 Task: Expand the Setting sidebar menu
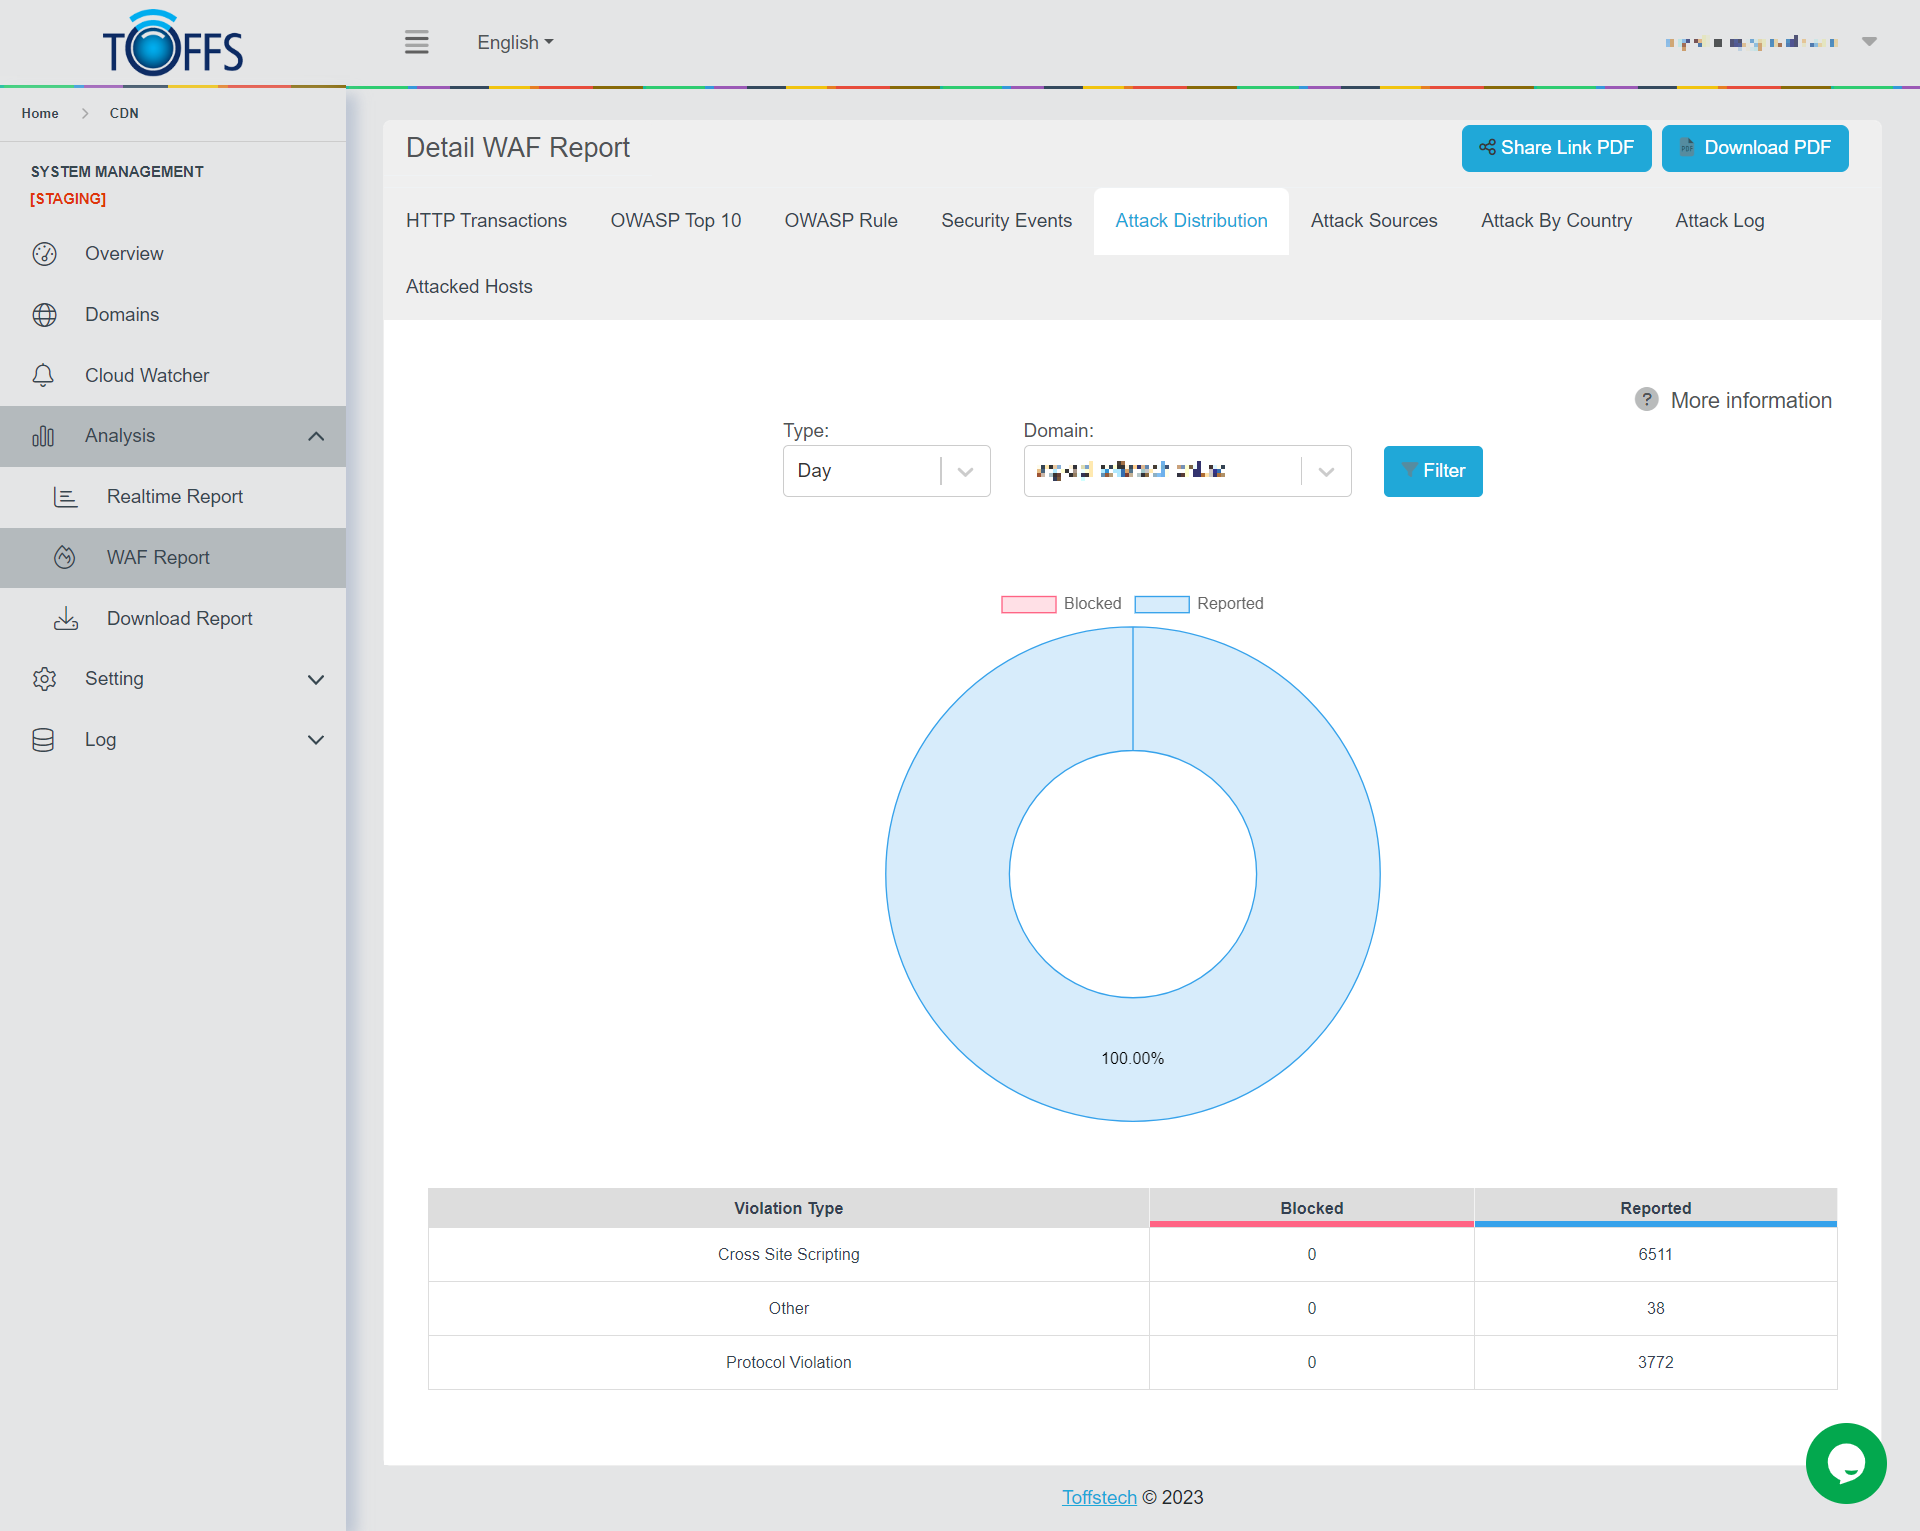pos(316,680)
